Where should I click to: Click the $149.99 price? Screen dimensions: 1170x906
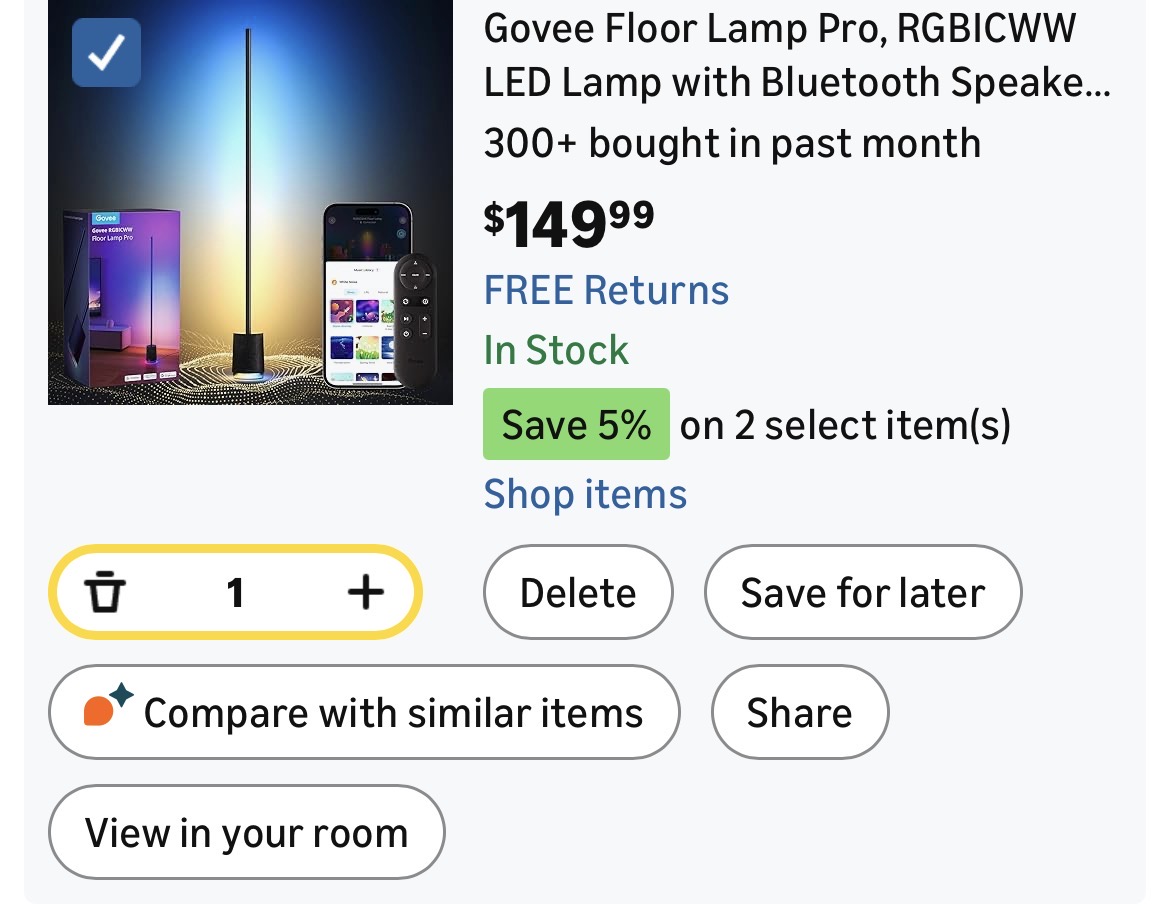click(x=568, y=224)
